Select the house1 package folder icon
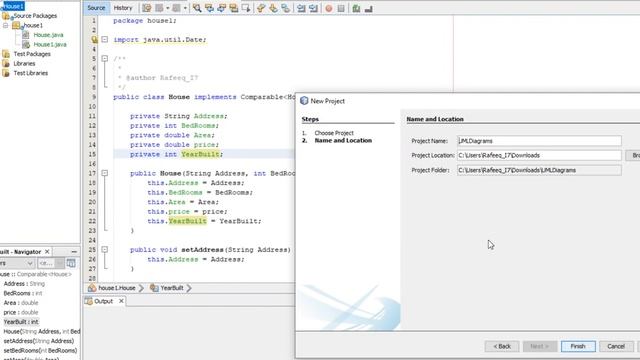 pos(16,25)
